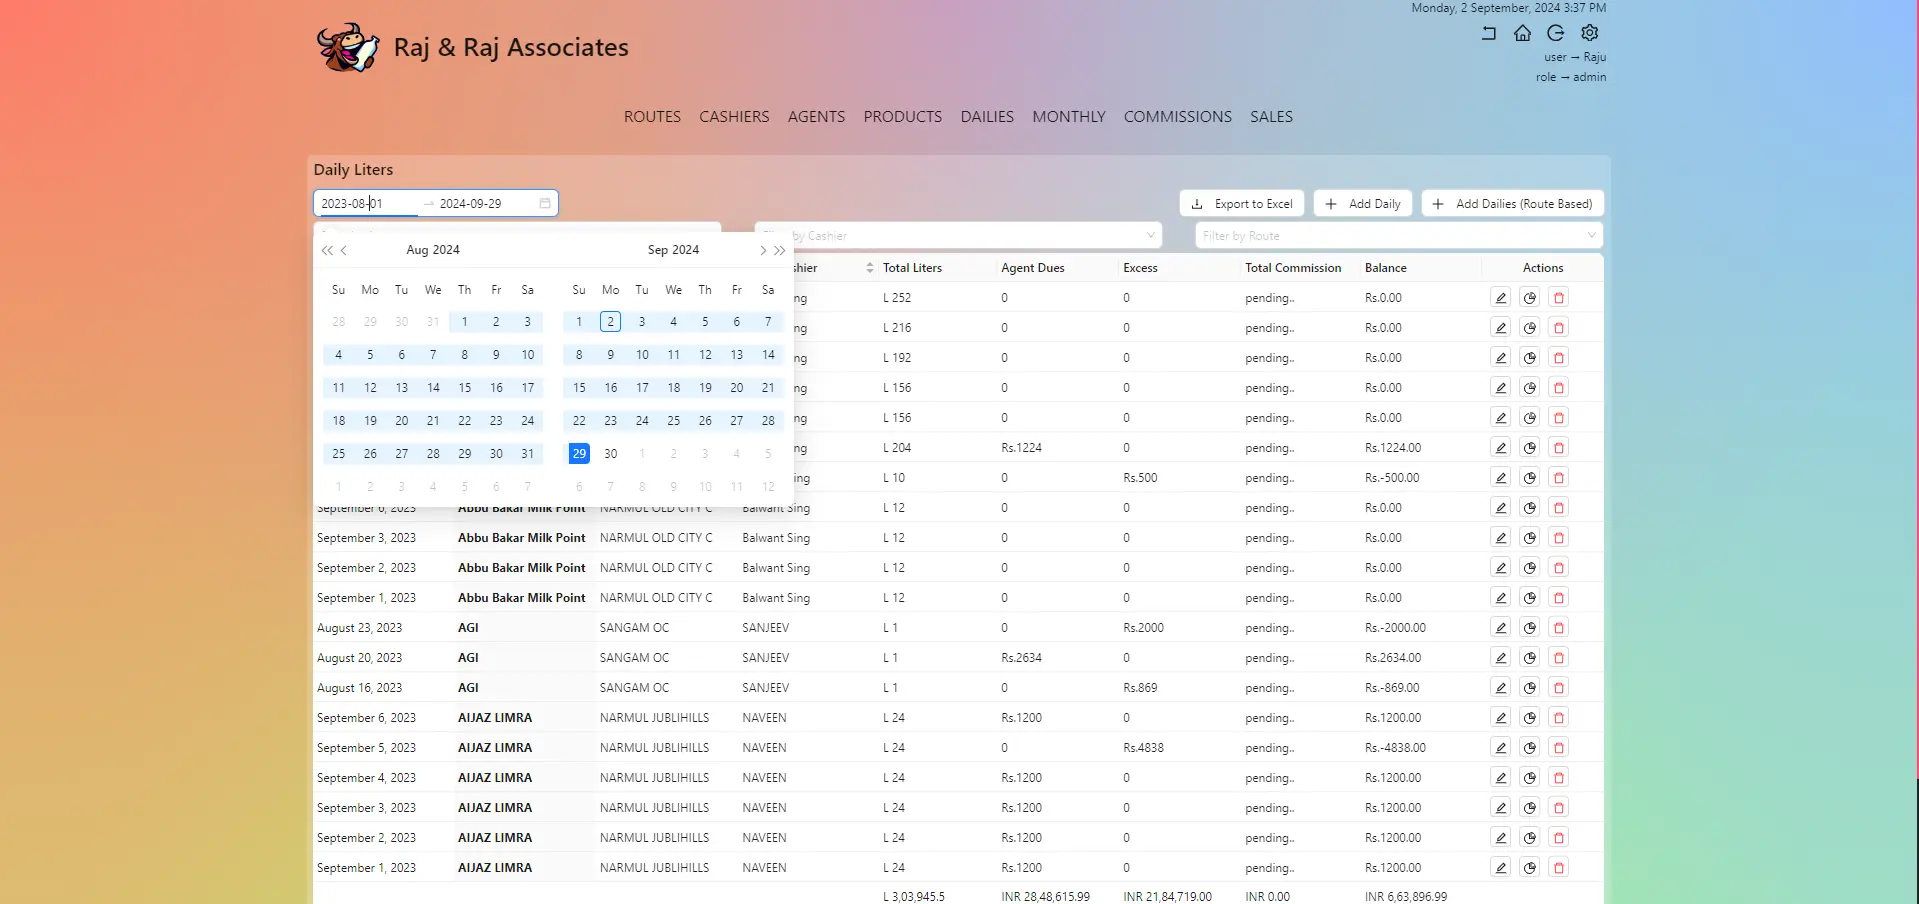
Task: Select September 18 in the Sep 2024 calendar
Action: (674, 388)
